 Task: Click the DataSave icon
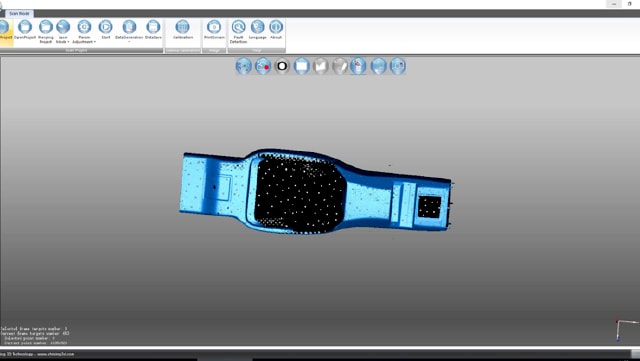(x=153, y=30)
